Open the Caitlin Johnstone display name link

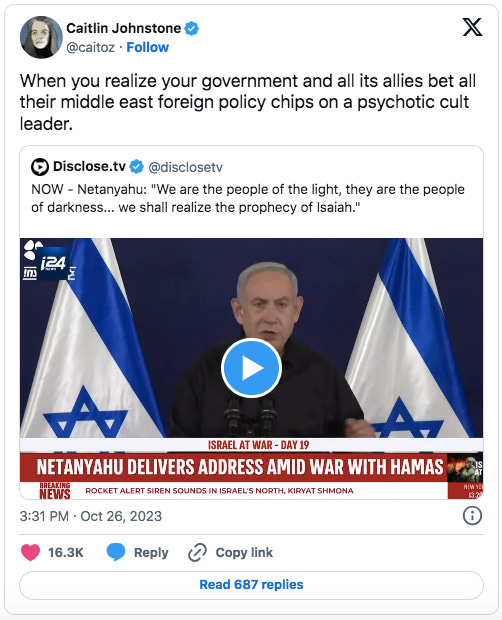point(124,28)
